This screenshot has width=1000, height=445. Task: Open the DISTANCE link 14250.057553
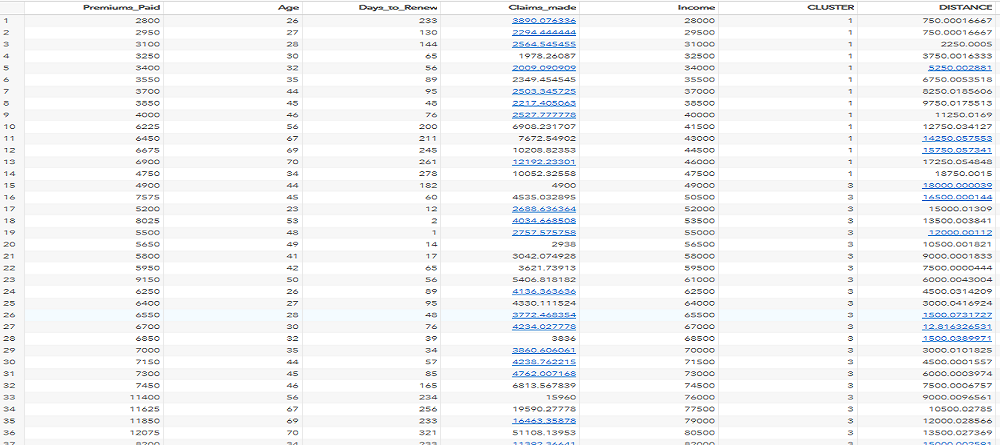(957, 138)
